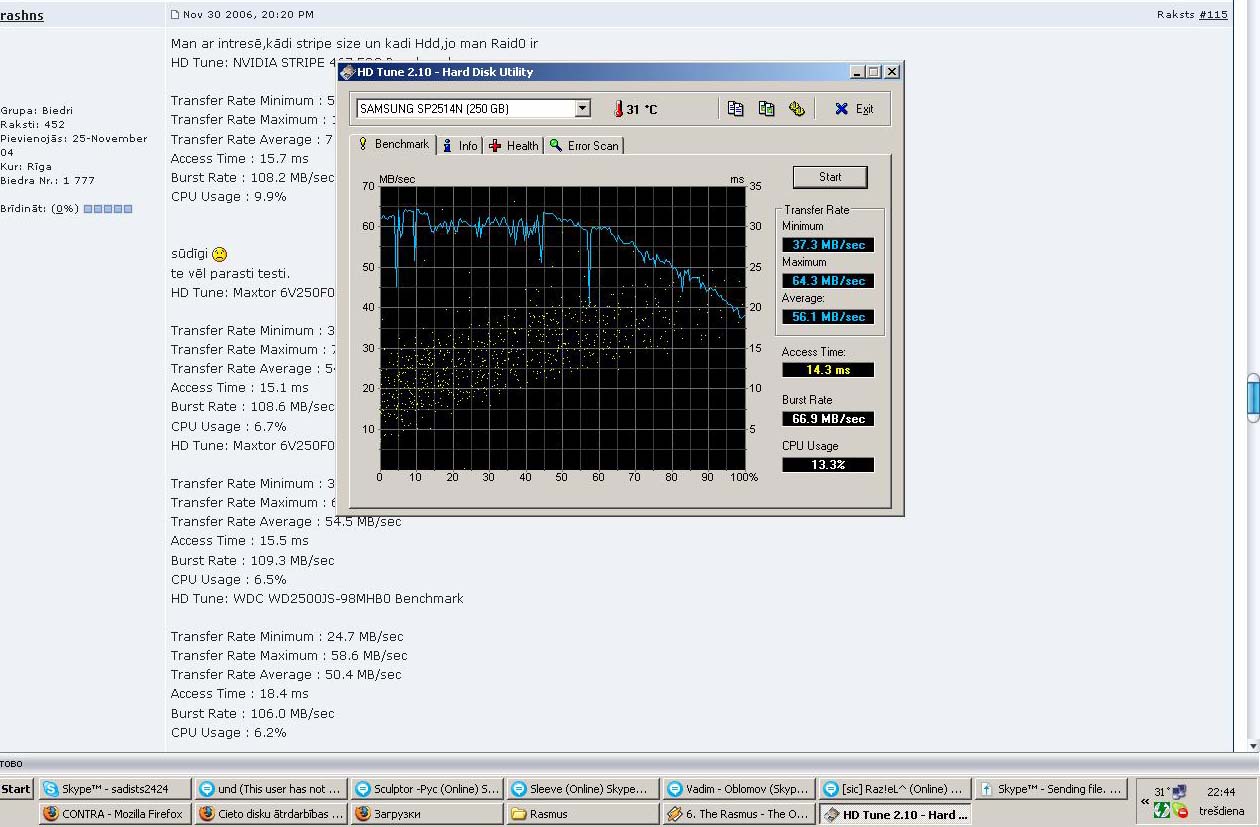
Task: Click the 13.3% CPU usage value
Action: pyautogui.click(x=828, y=465)
